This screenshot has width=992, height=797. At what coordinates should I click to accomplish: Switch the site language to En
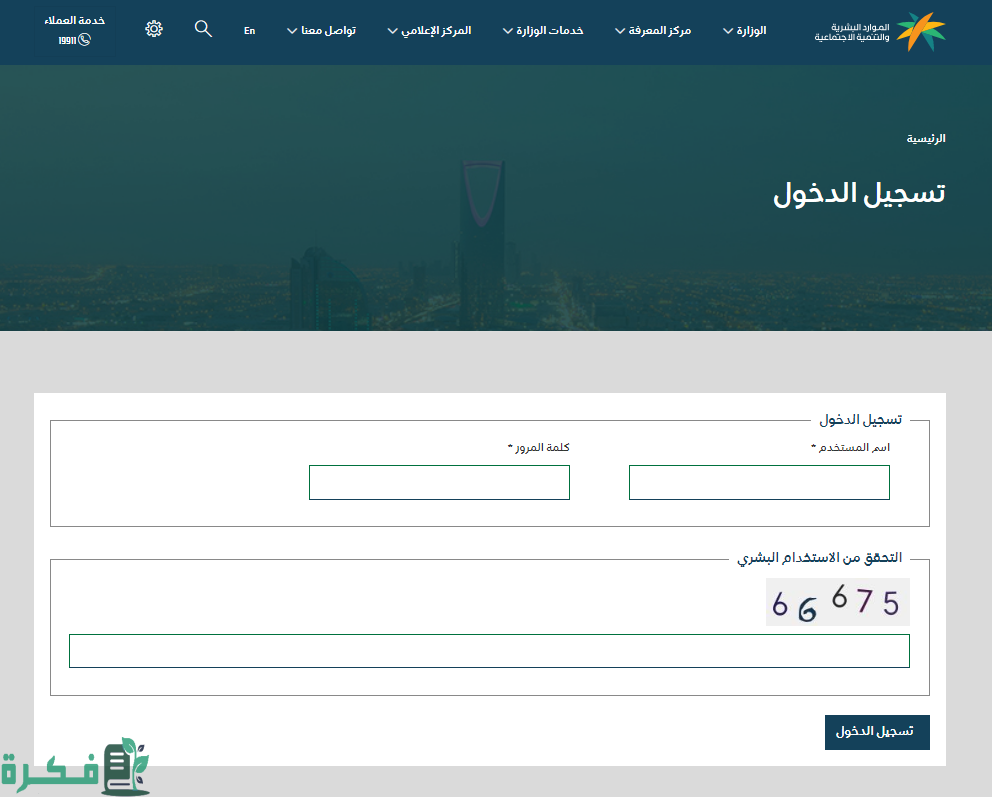pyautogui.click(x=249, y=31)
